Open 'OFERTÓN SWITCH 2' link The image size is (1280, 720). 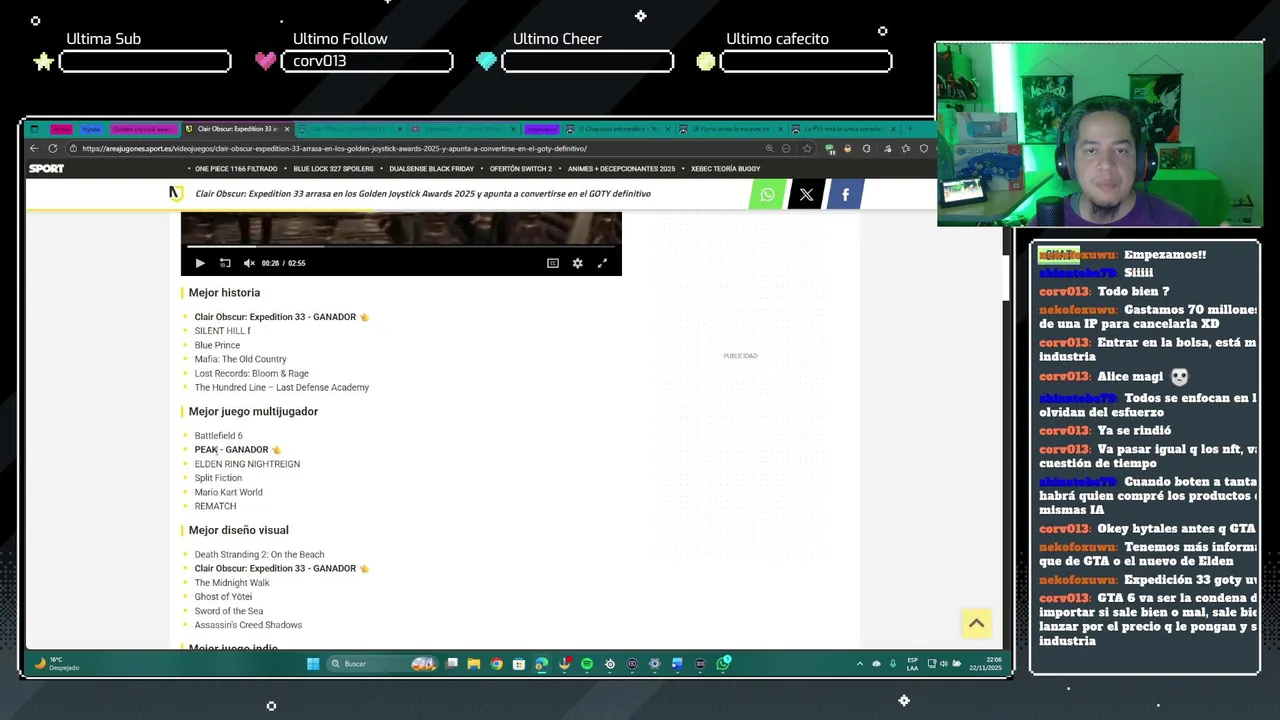click(x=520, y=169)
